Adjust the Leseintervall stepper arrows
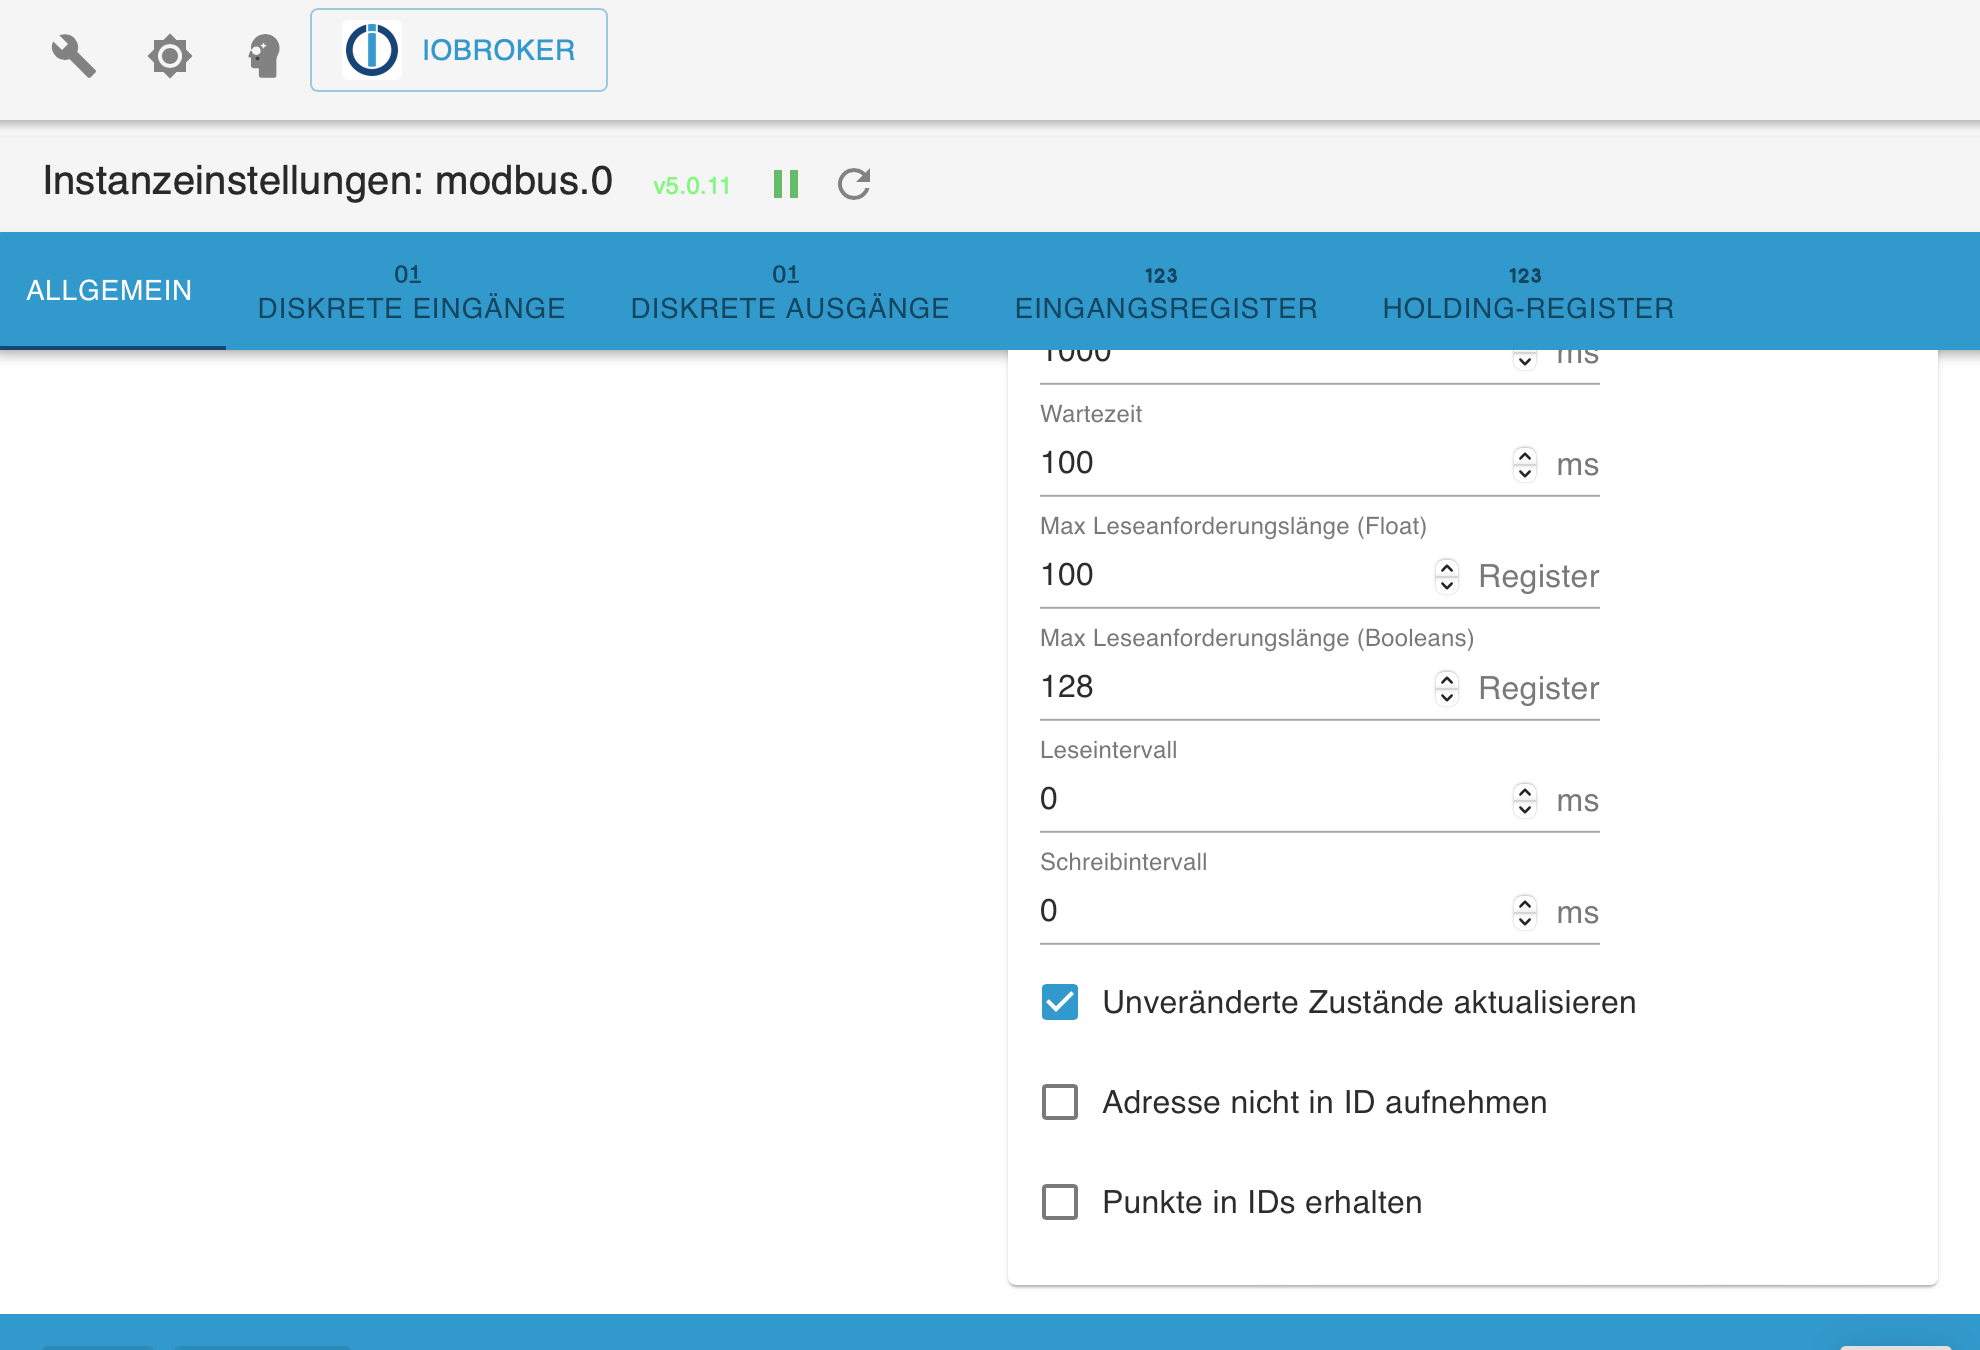1980x1350 pixels. 1524,800
